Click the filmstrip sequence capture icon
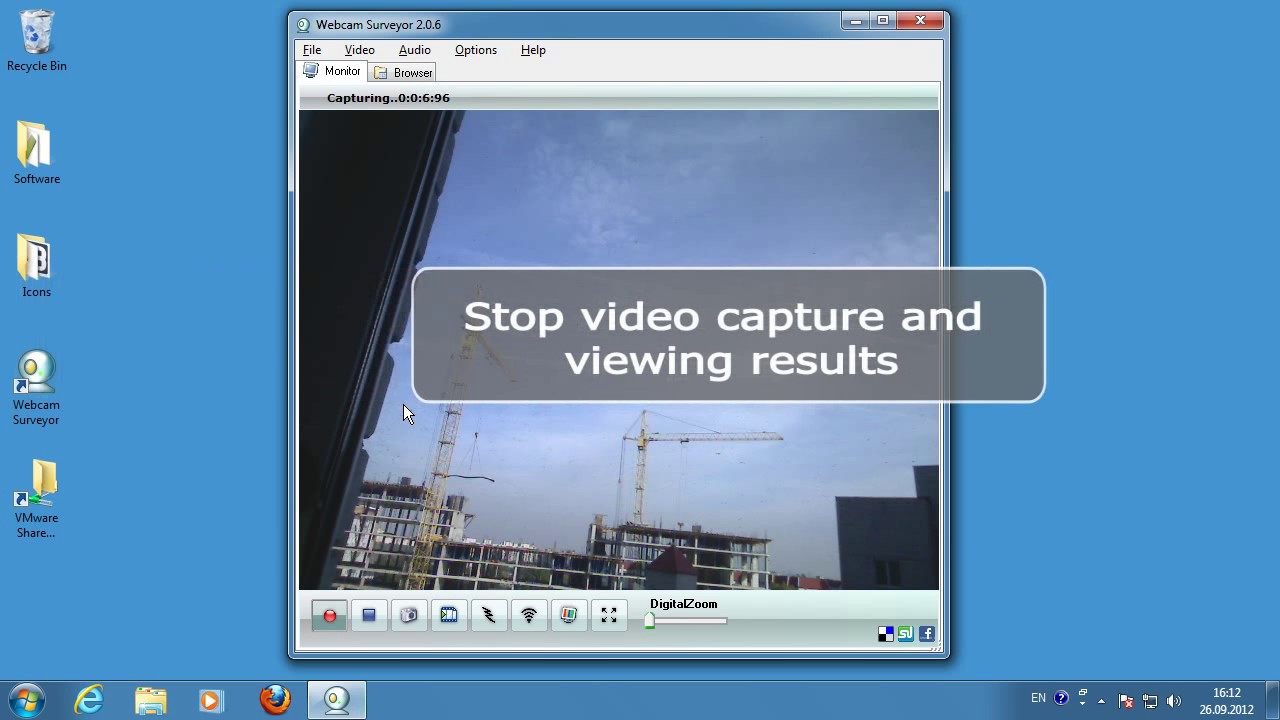 click(449, 615)
